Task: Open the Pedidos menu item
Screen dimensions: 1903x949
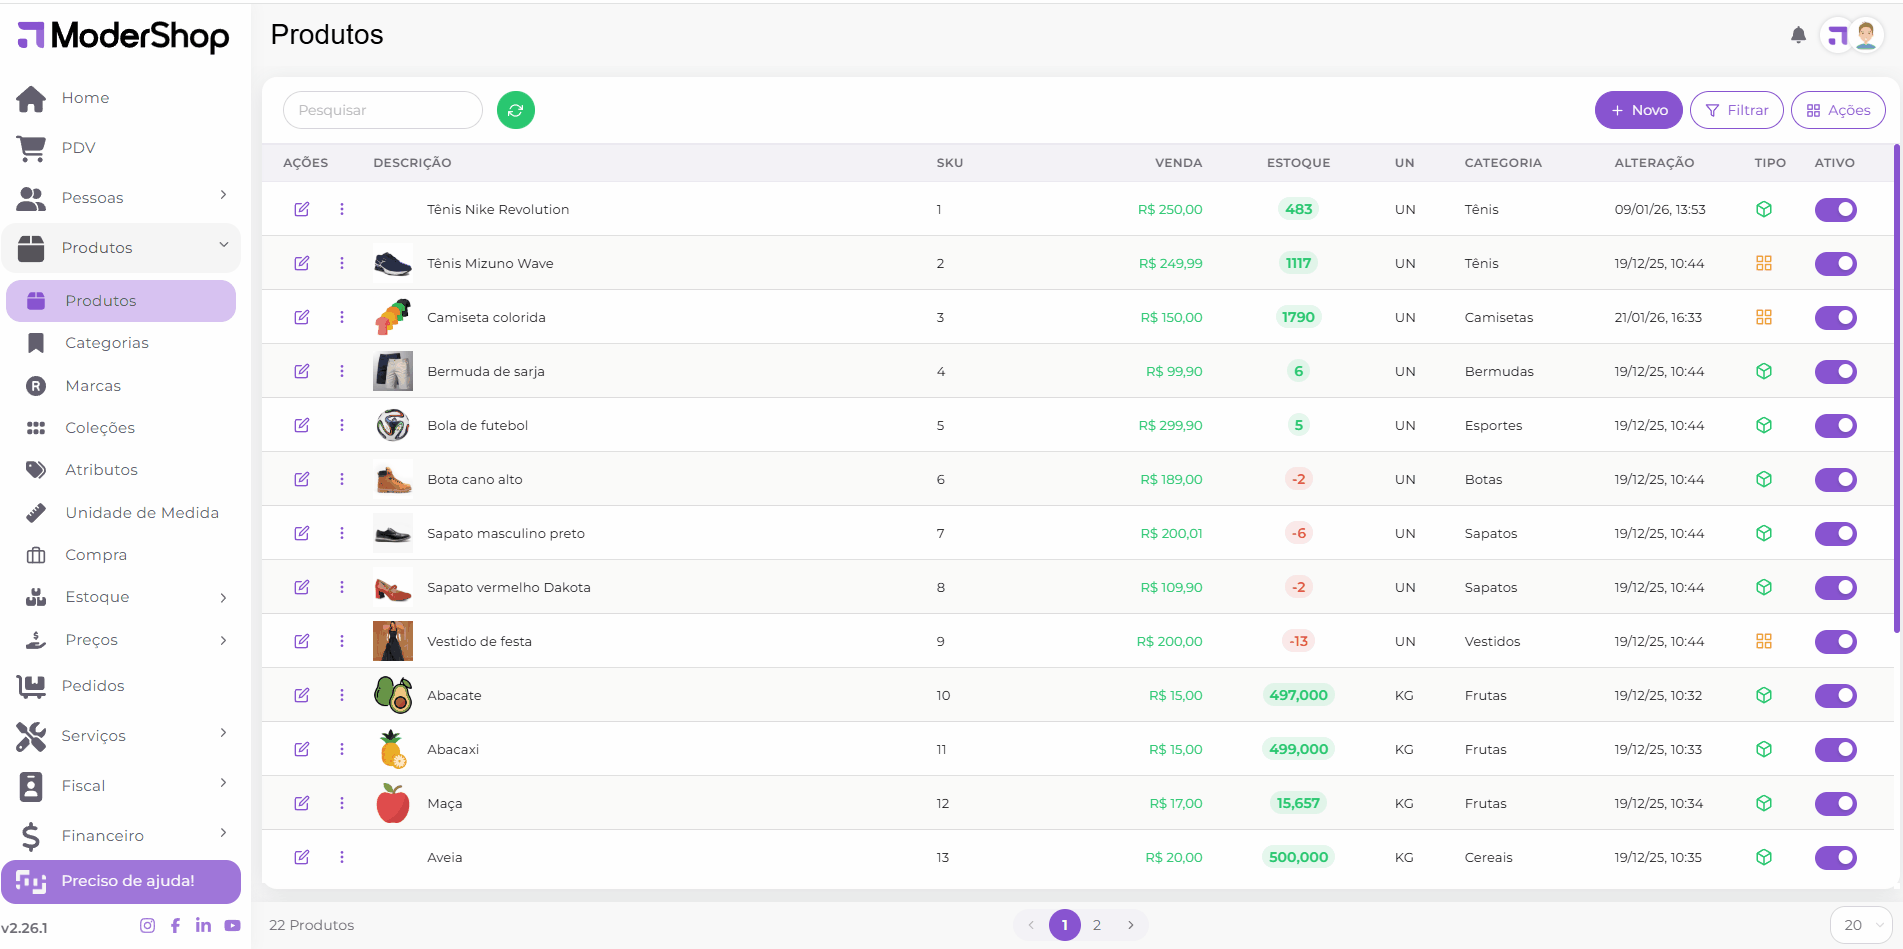Action: coord(93,686)
